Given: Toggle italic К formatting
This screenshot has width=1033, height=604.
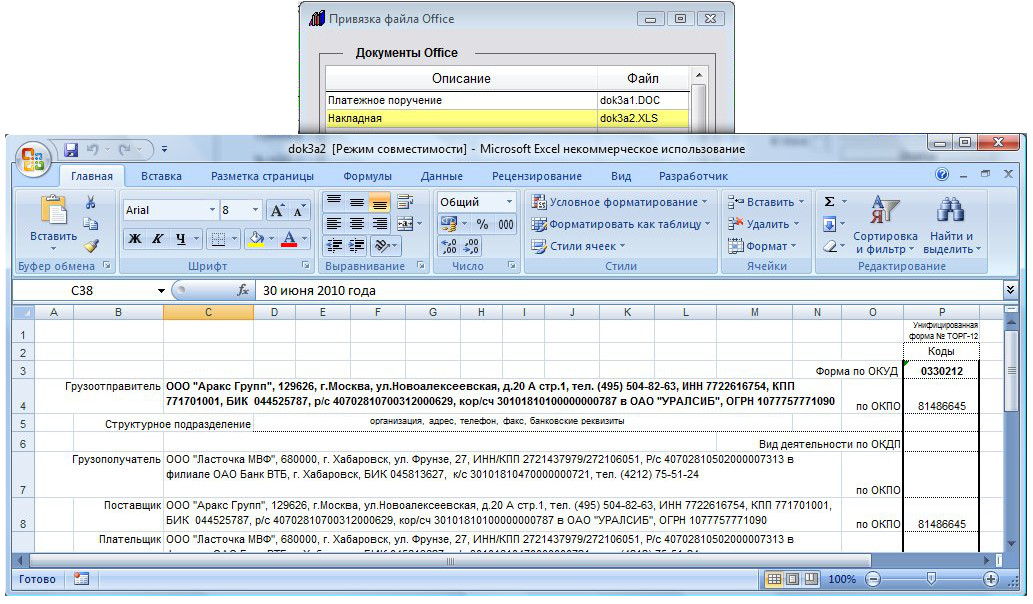Looking at the screenshot, I should click(157, 238).
